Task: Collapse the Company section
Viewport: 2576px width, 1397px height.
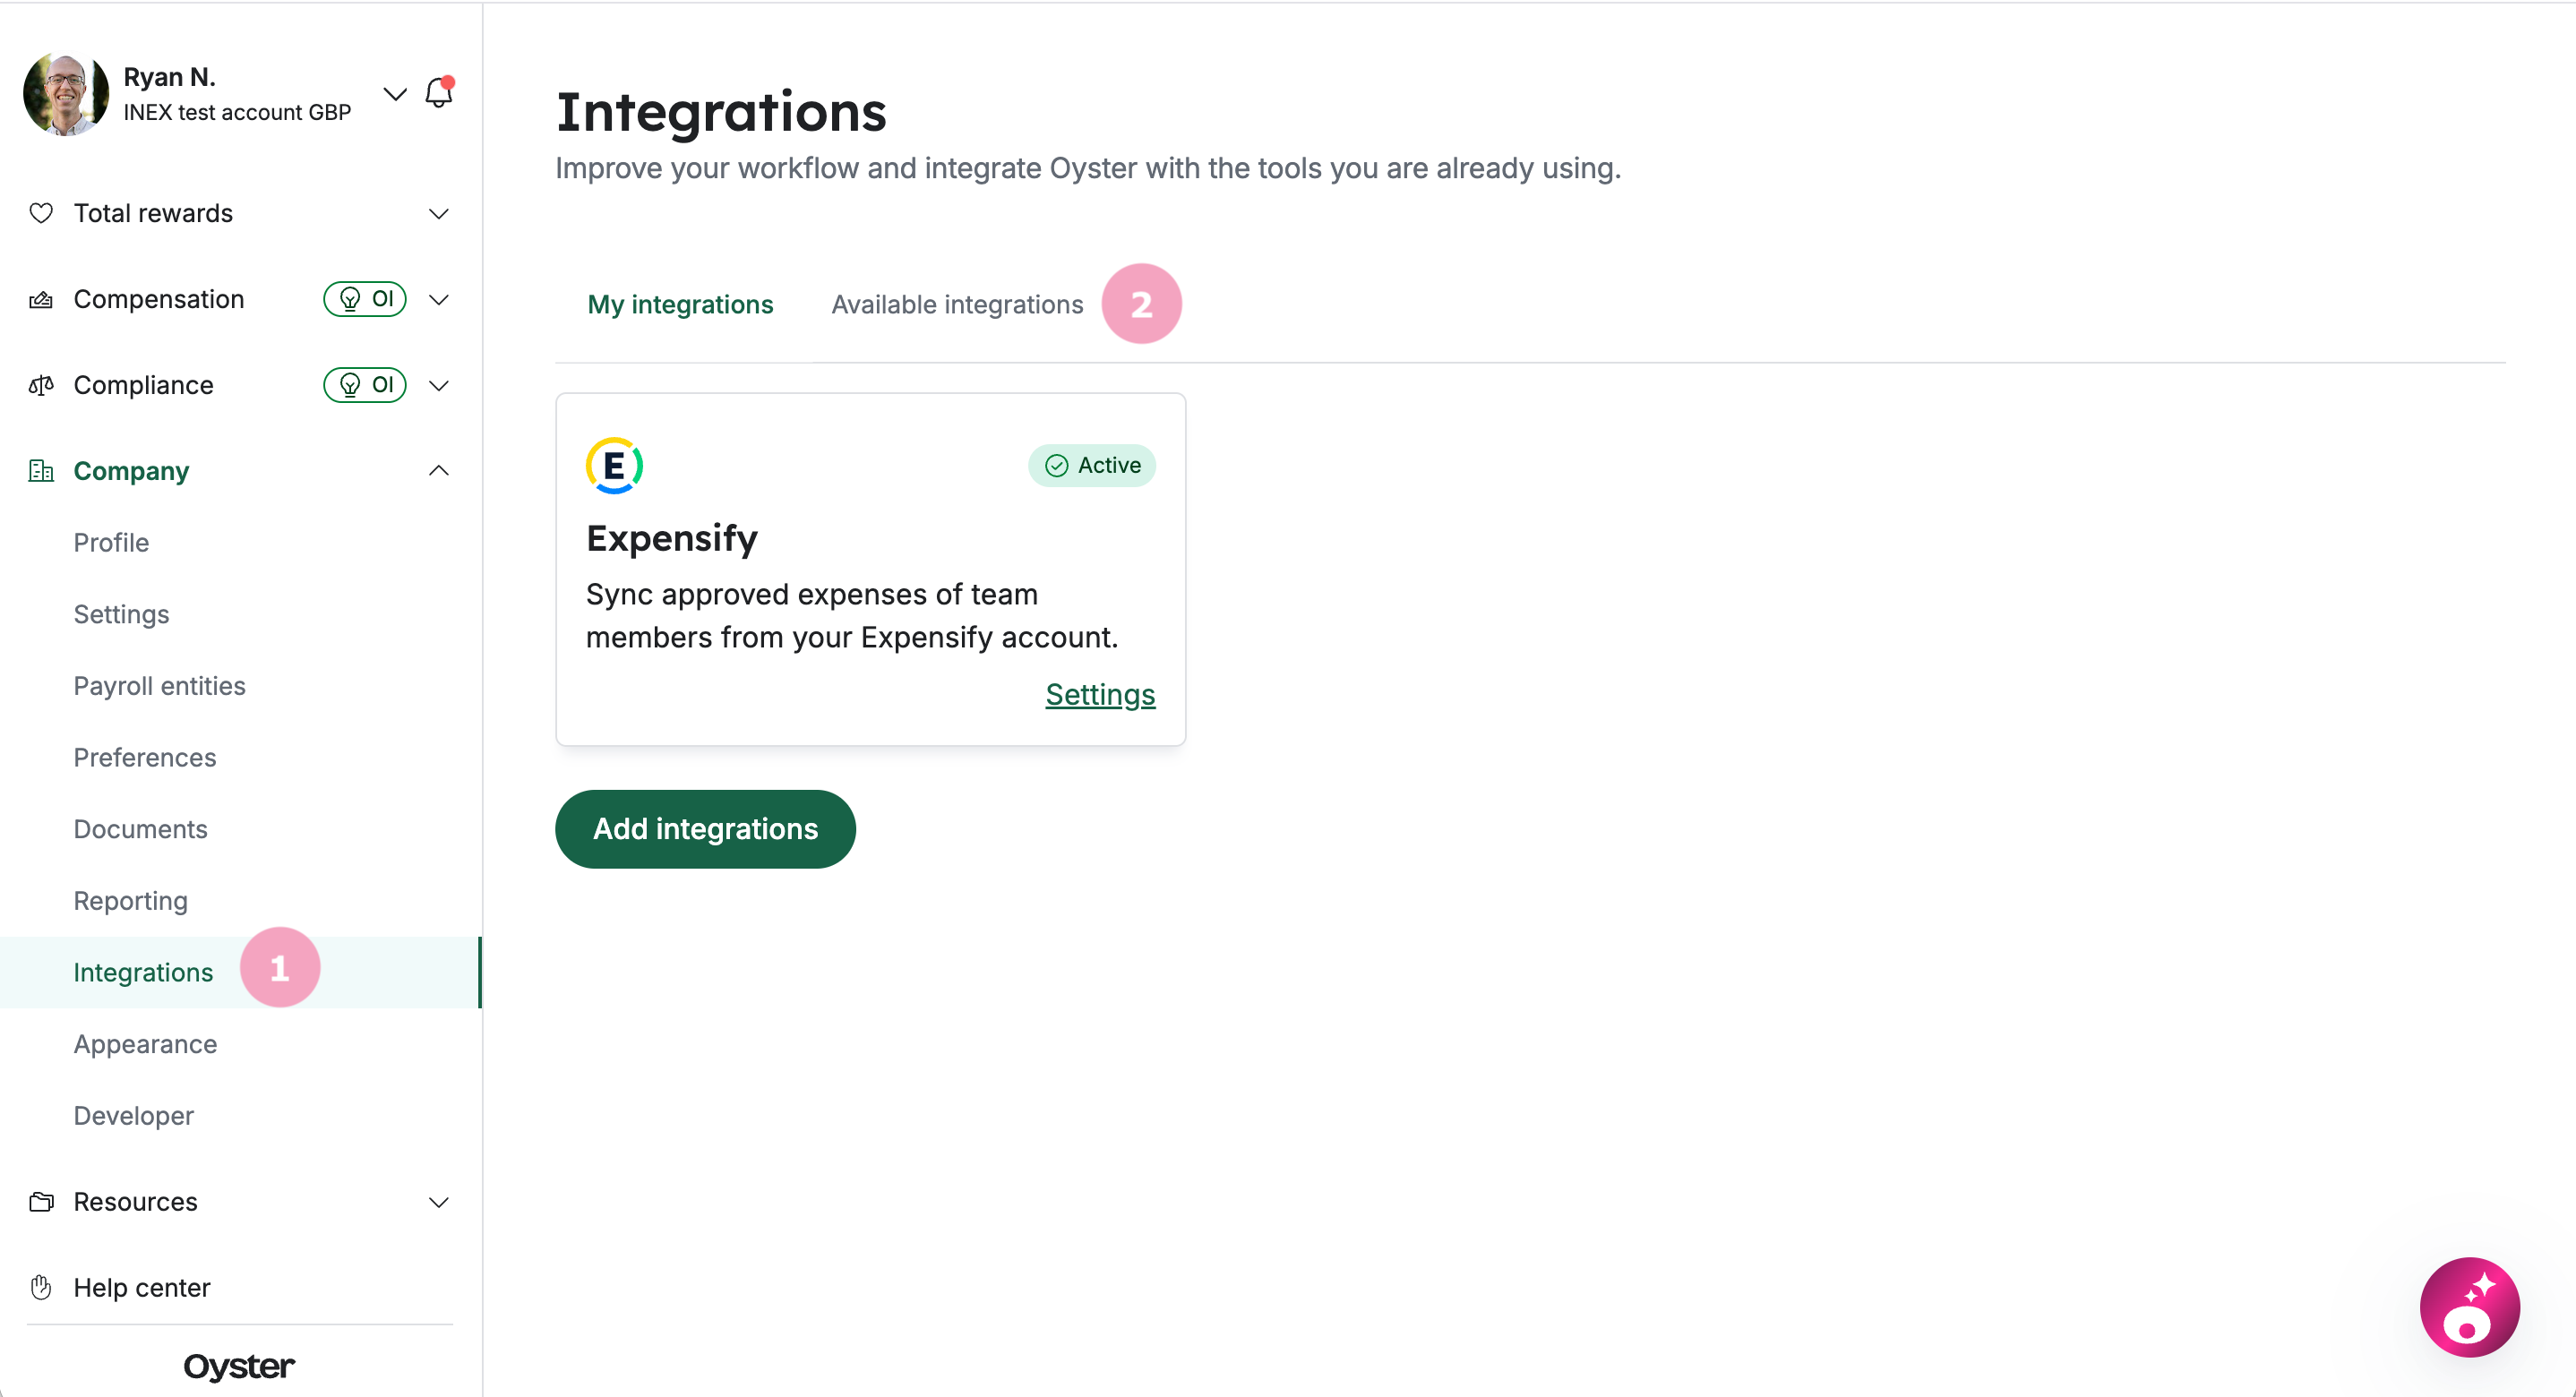Action: pos(439,471)
